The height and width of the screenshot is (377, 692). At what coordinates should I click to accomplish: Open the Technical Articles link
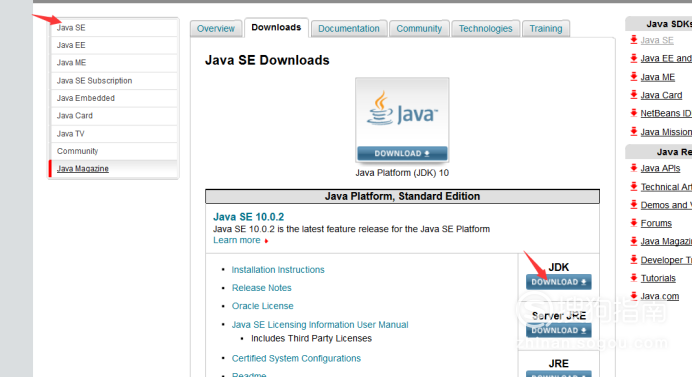666,187
